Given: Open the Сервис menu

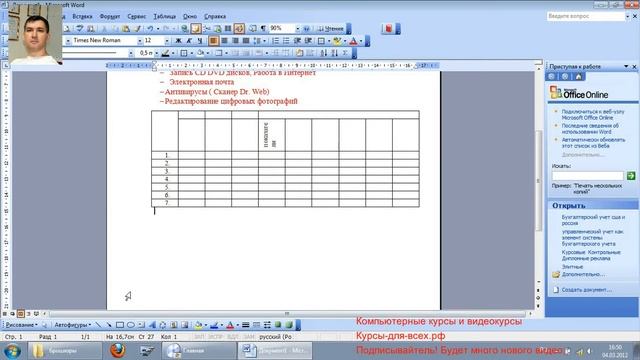Looking at the screenshot, I should [136, 16].
